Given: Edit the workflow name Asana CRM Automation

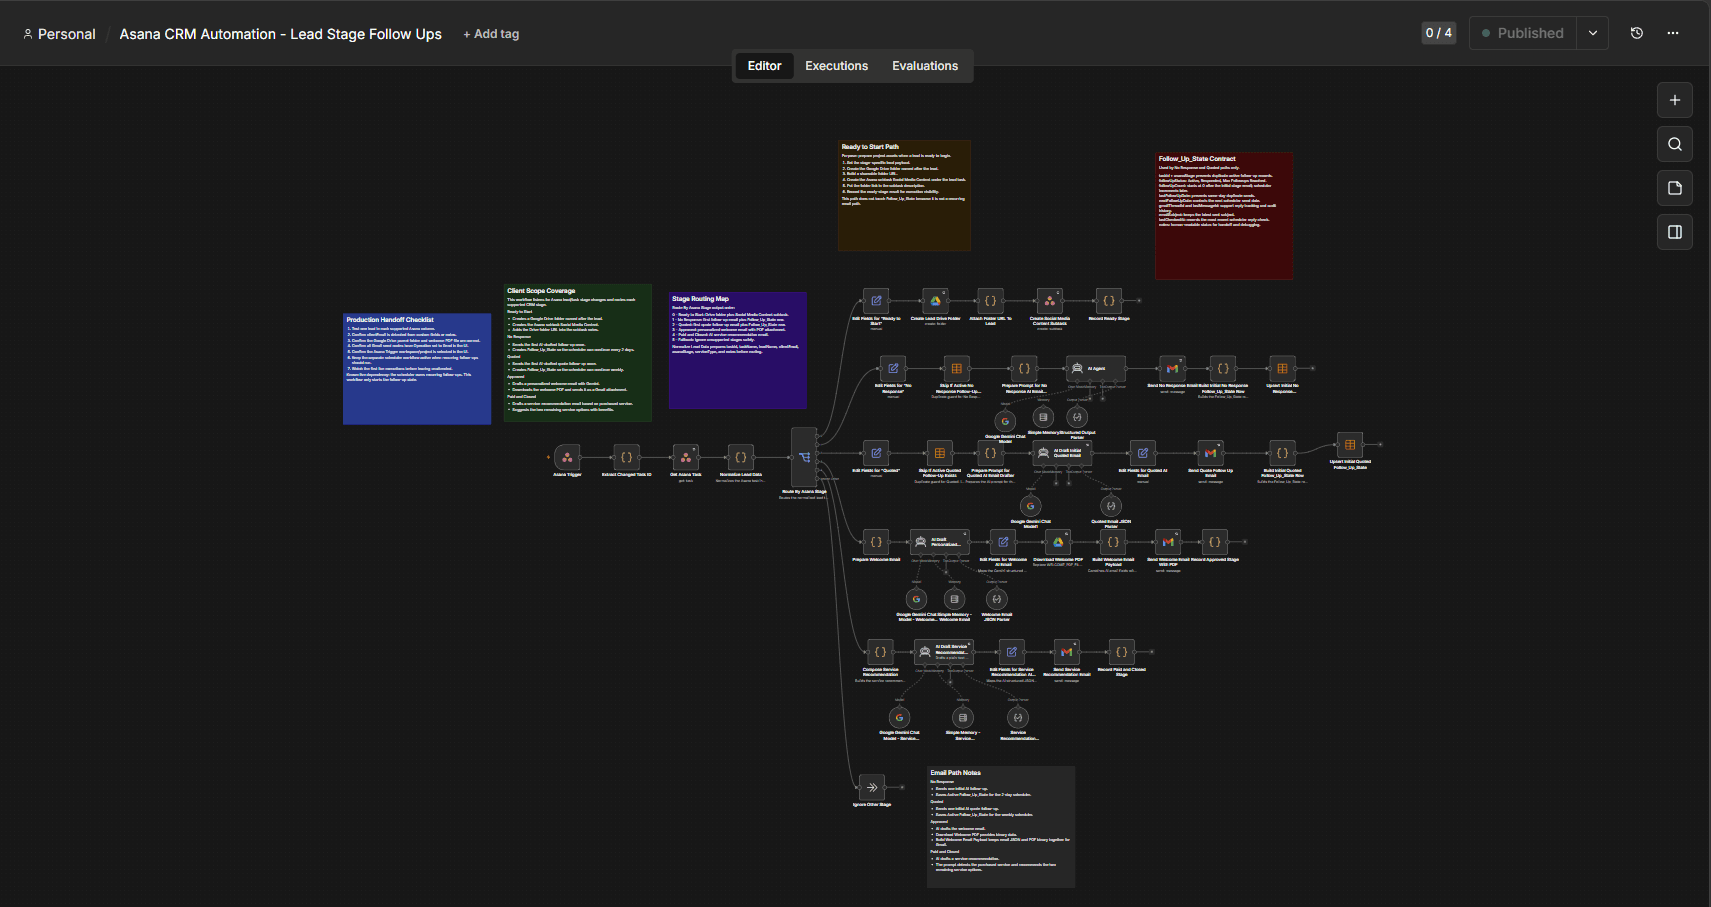Looking at the screenshot, I should 280,34.
